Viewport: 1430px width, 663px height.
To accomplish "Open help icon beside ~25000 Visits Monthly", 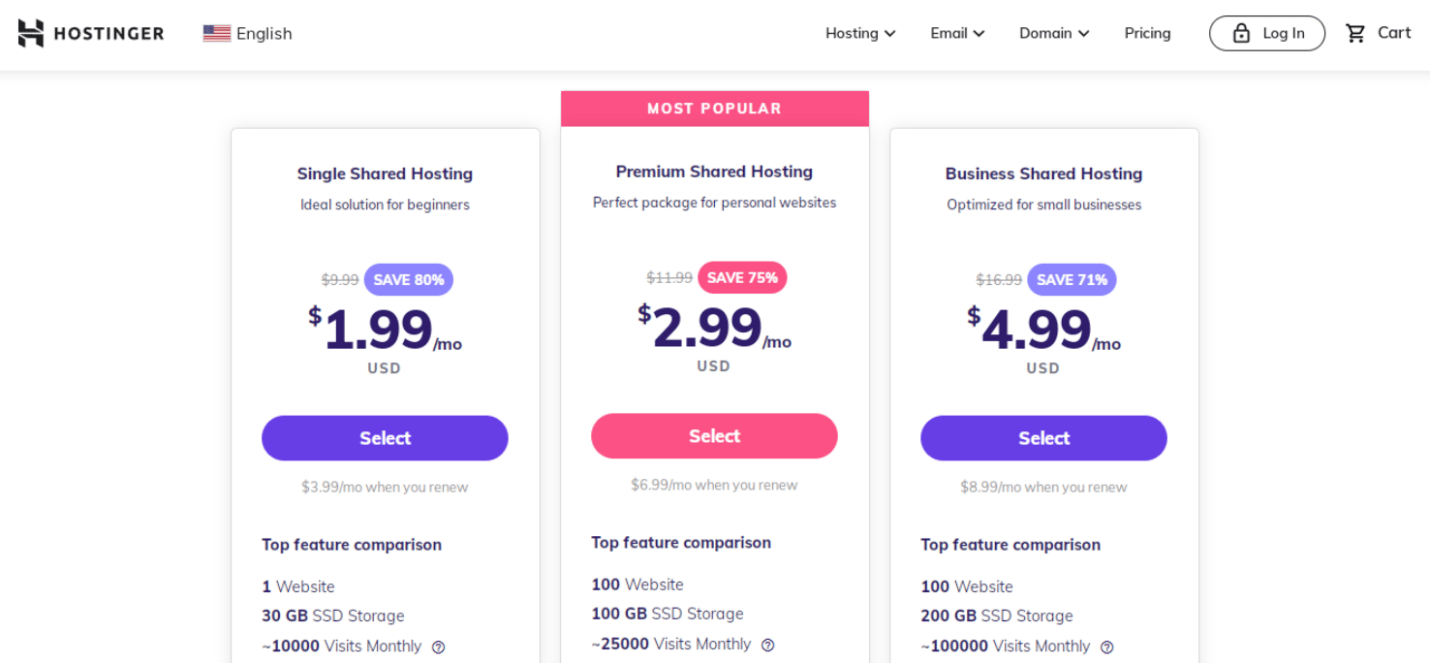I will [767, 645].
